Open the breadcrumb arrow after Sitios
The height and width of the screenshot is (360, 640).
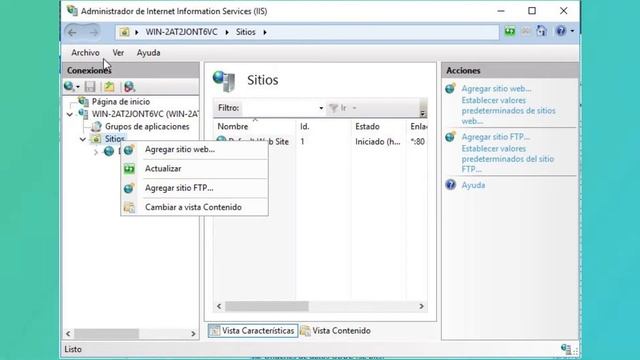point(265,32)
